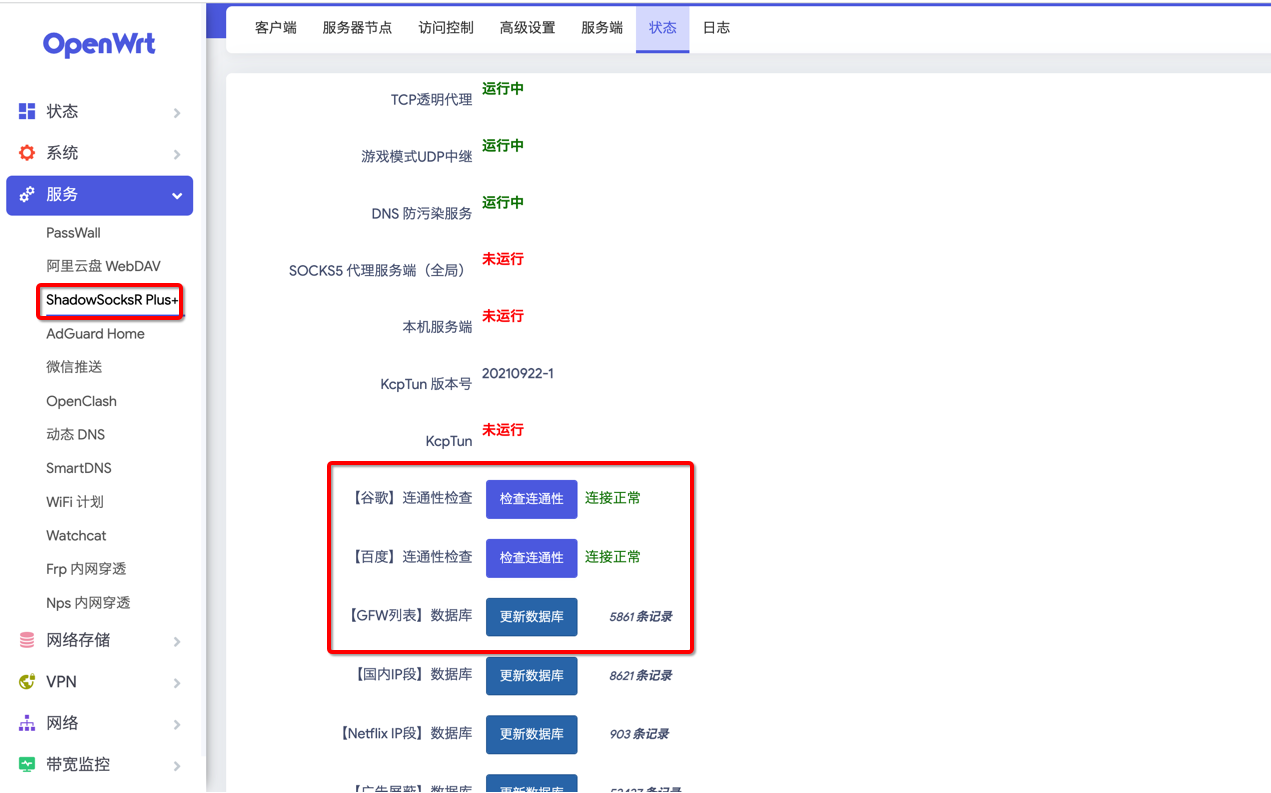
Task: Collapse the 服务 menu chevron
Action: pyautogui.click(x=177, y=196)
